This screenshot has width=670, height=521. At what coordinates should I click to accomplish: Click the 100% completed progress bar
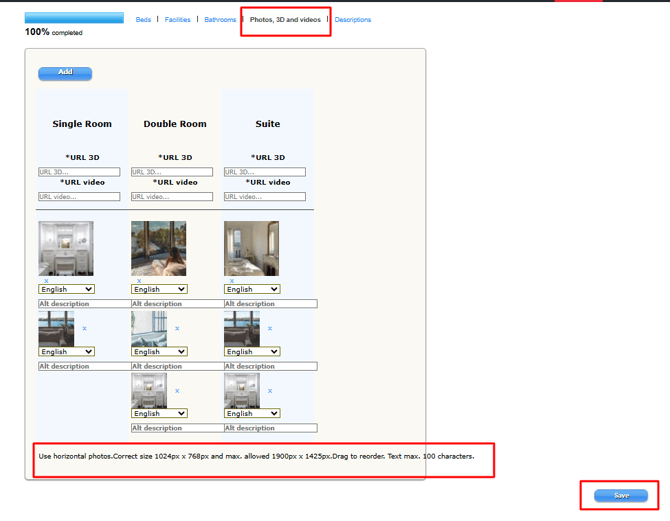coord(74,18)
